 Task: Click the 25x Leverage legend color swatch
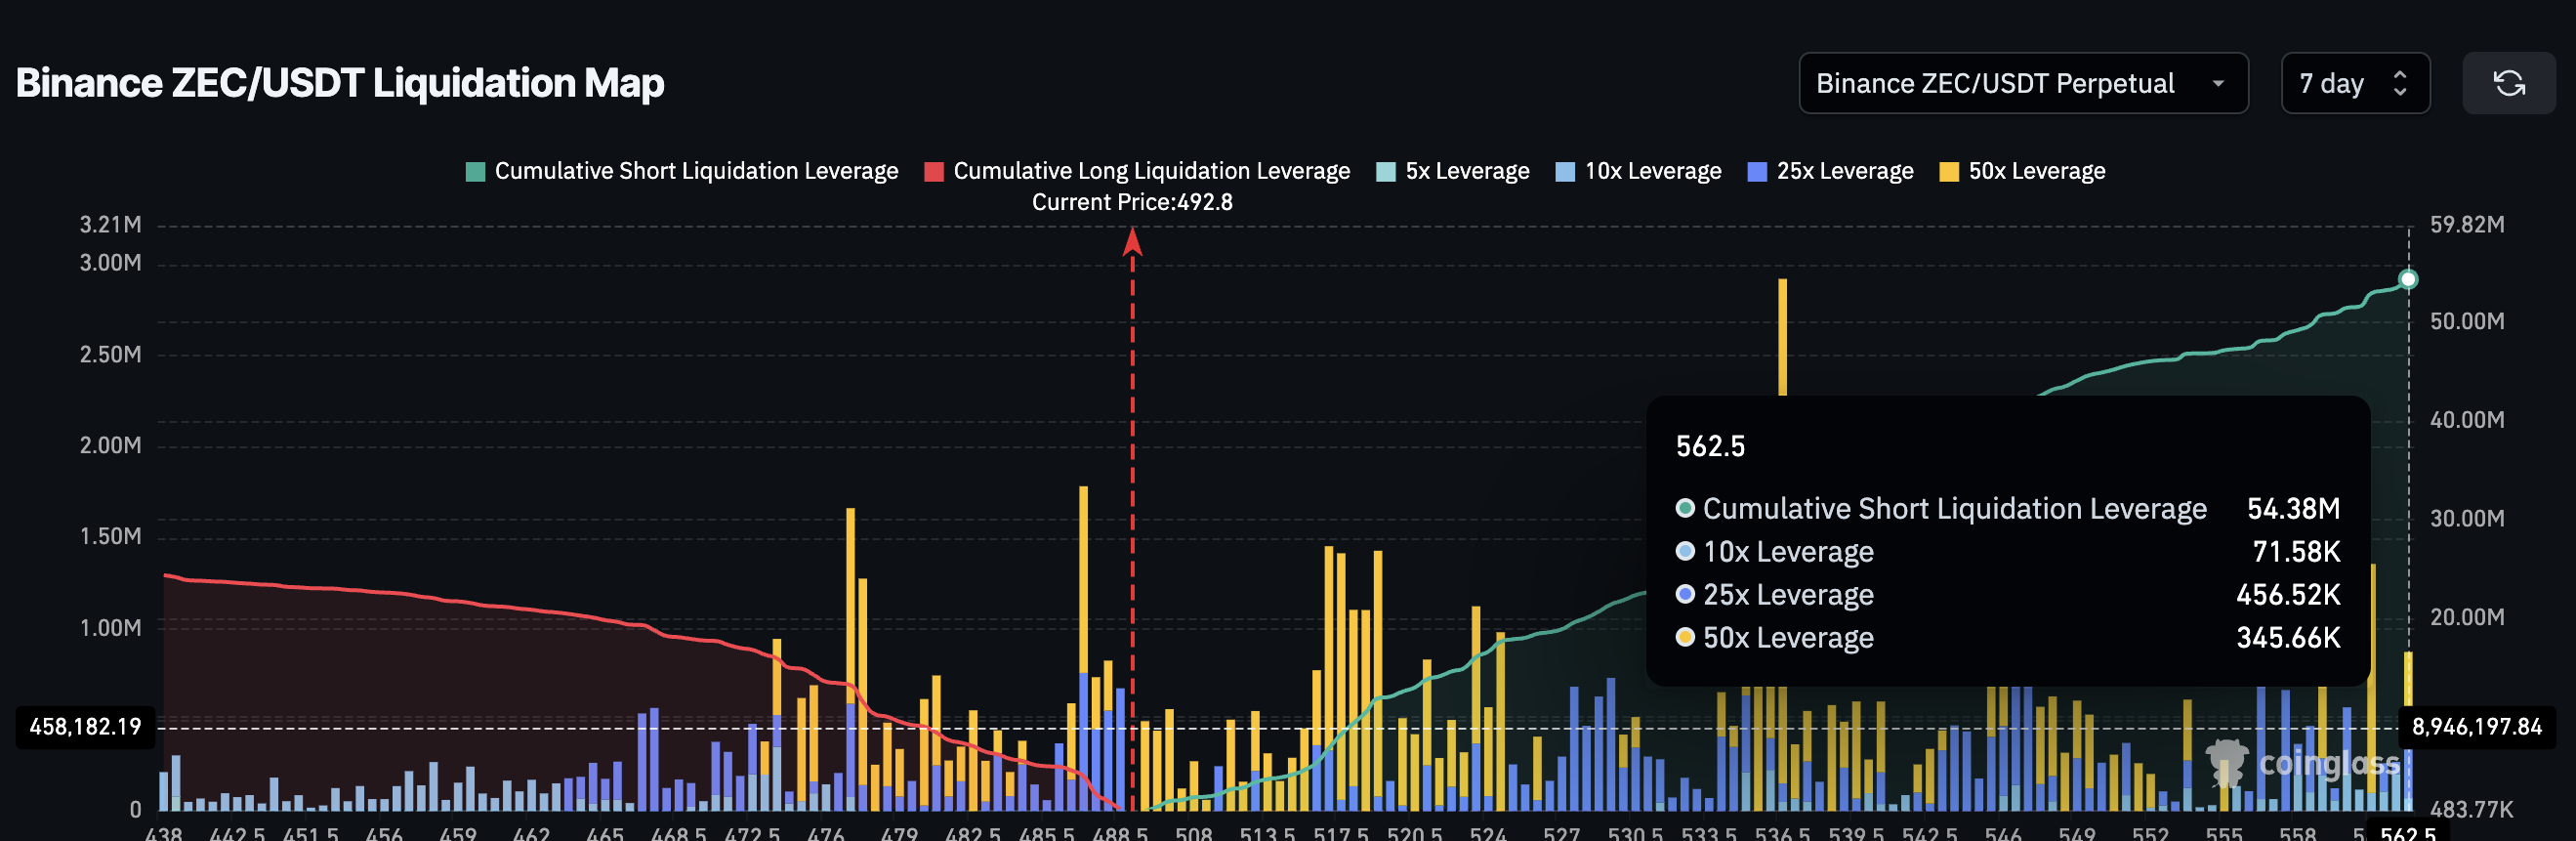1757,172
